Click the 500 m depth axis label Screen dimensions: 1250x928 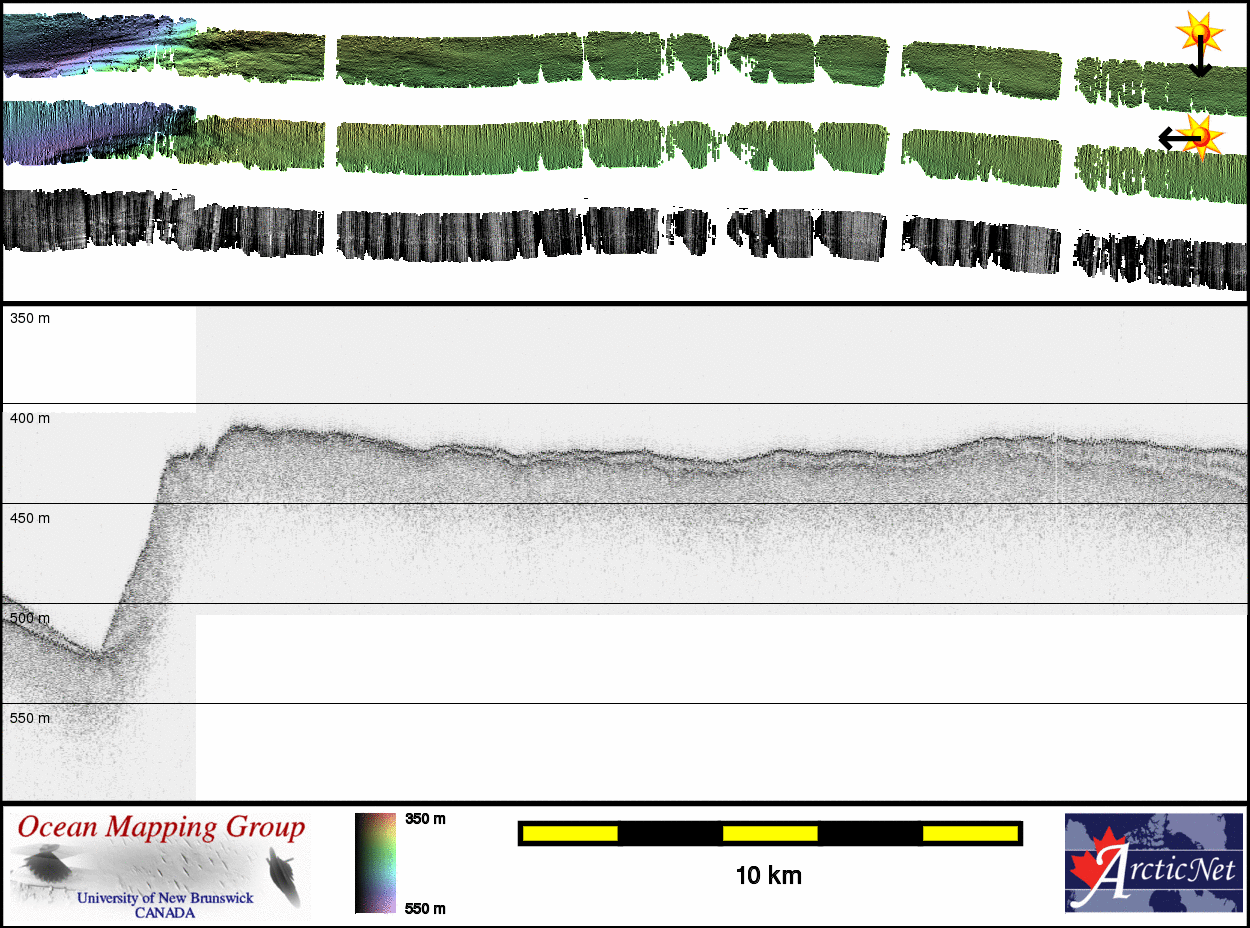(x=30, y=618)
